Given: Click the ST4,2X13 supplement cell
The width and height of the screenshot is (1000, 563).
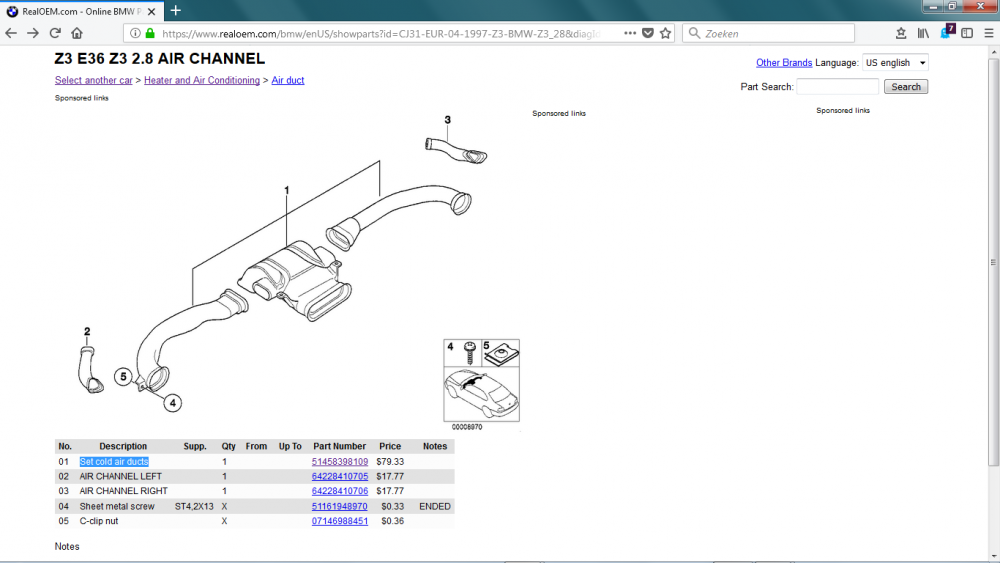Looking at the screenshot, I should (x=195, y=506).
